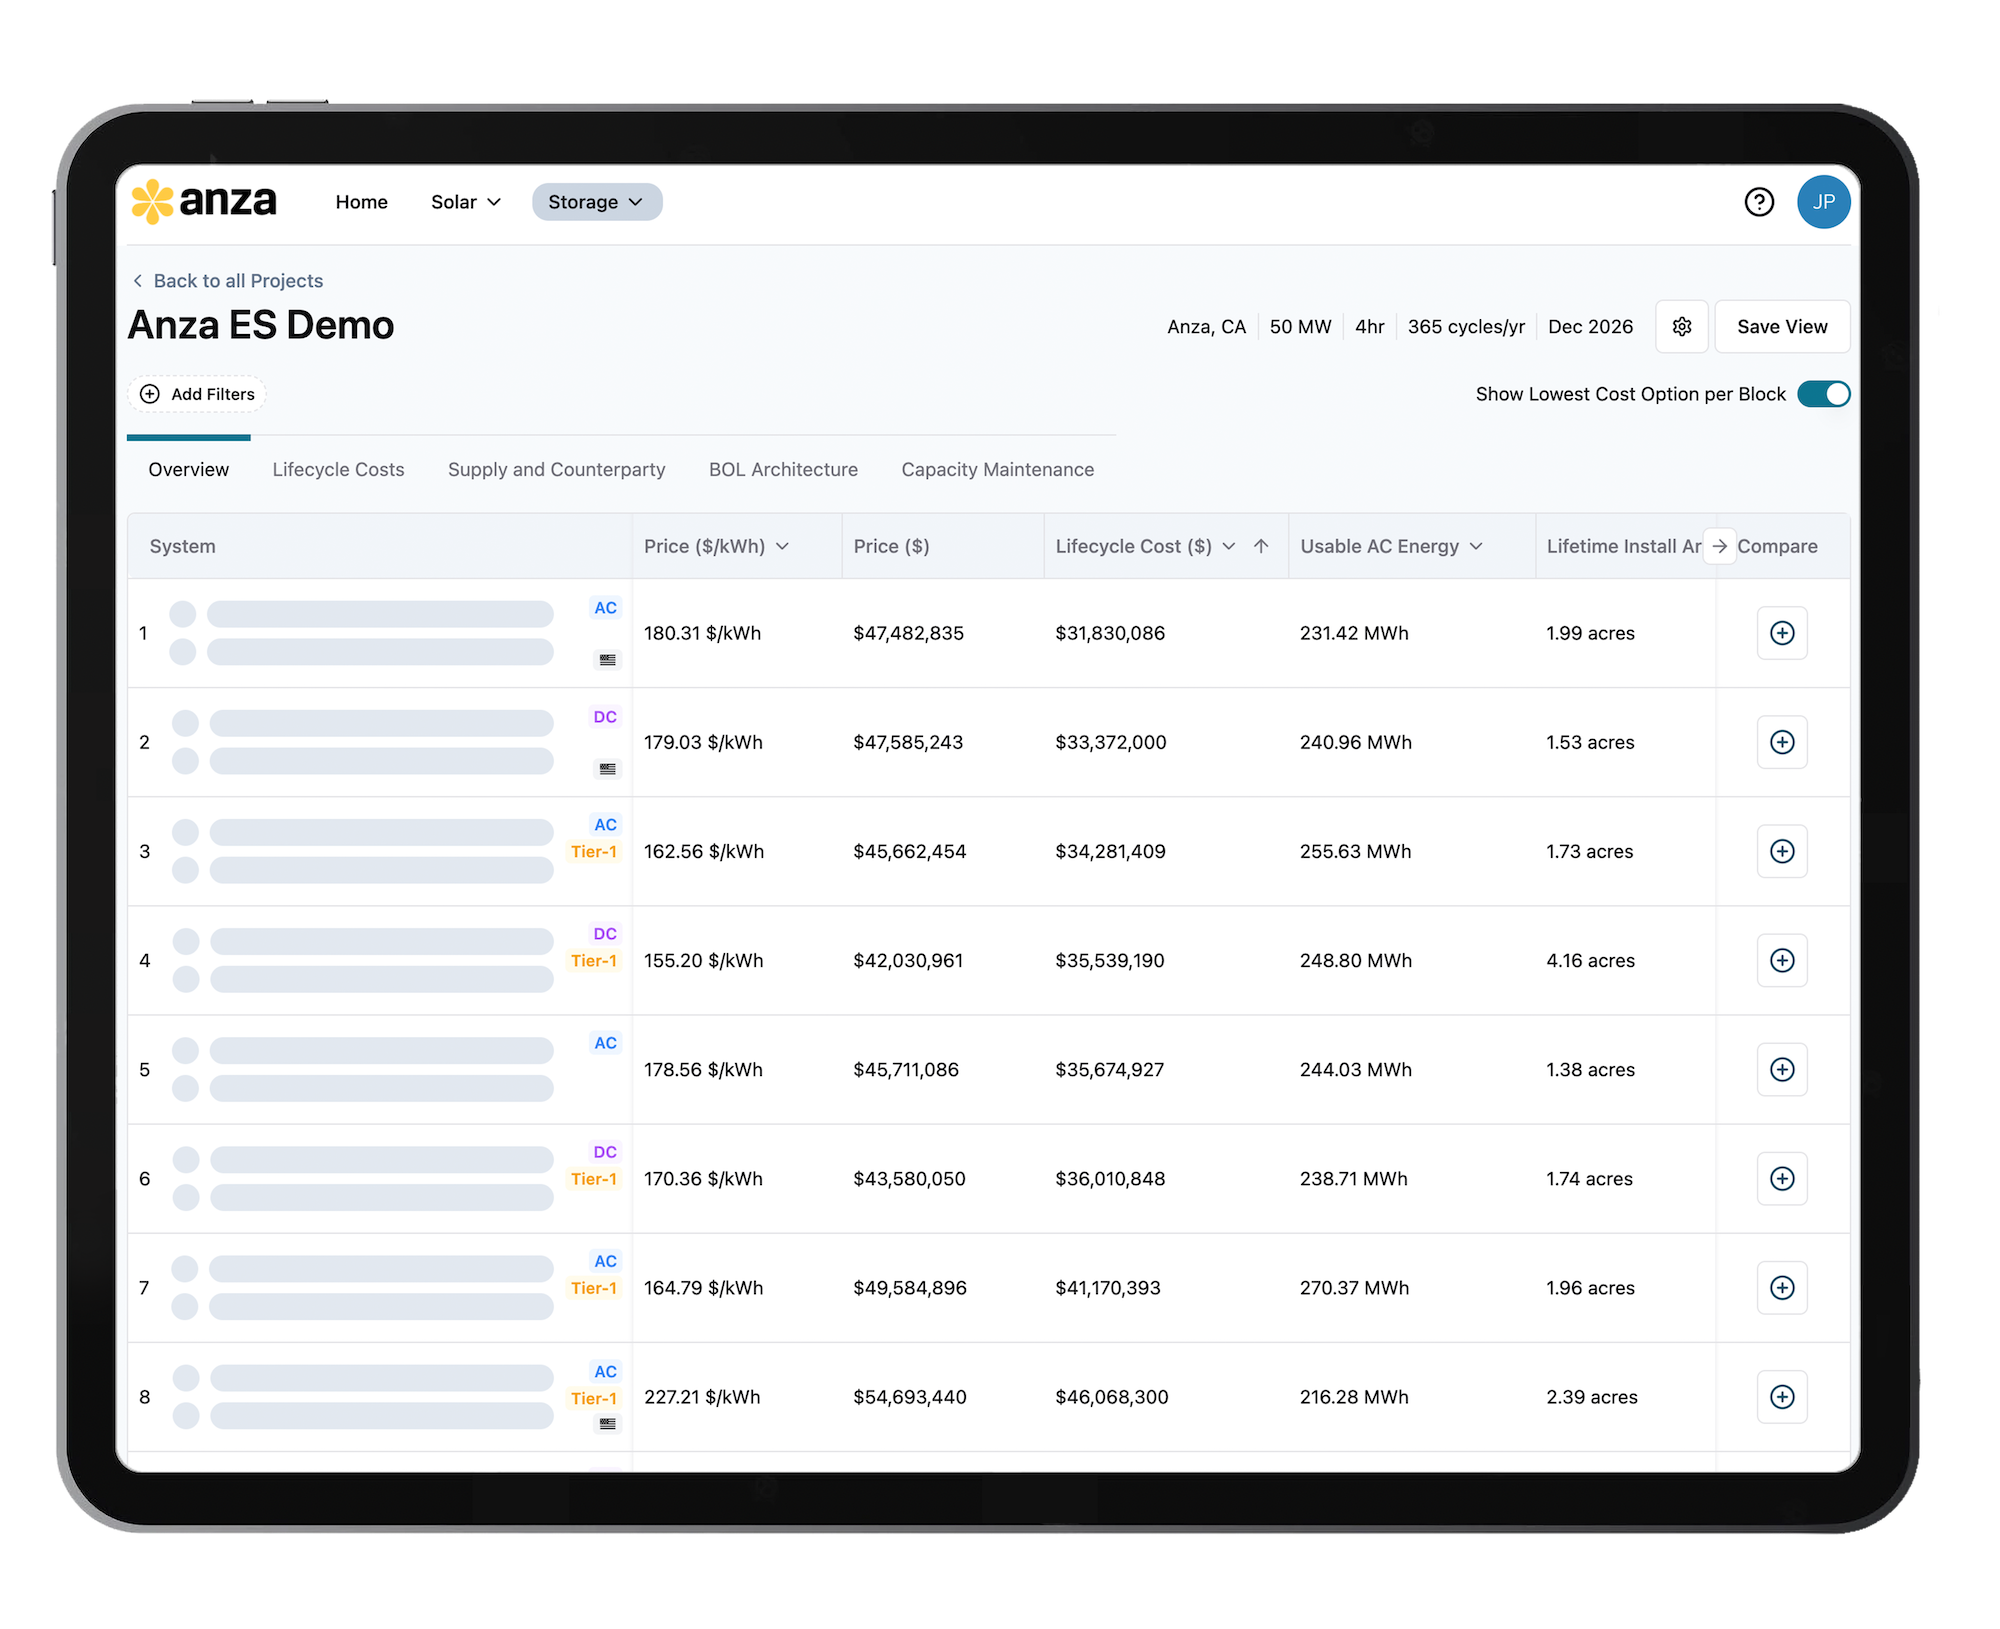Open the BOL Architecture tab

(x=783, y=469)
